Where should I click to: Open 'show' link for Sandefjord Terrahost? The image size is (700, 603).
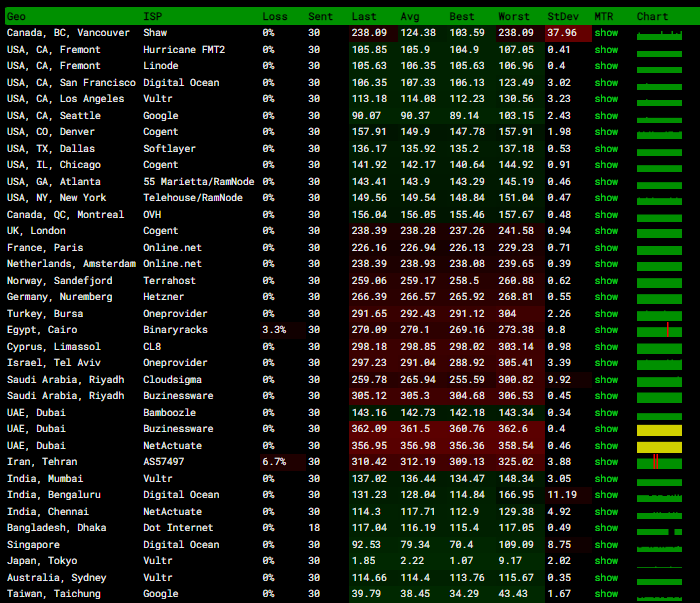click(x=606, y=281)
